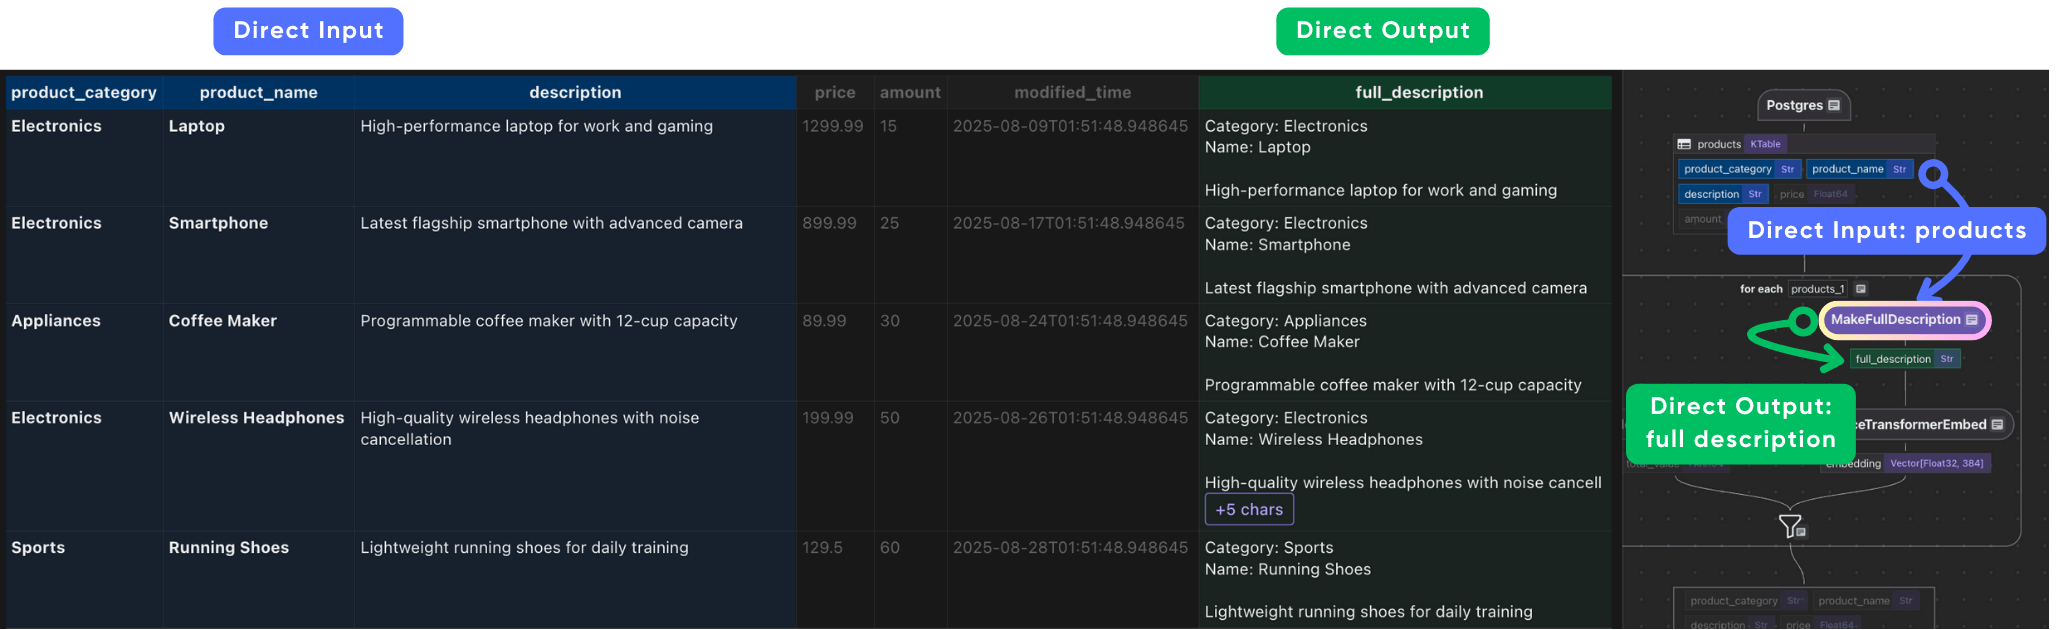Click the modified_time column header
The height and width of the screenshot is (630, 2061).
tap(1072, 92)
